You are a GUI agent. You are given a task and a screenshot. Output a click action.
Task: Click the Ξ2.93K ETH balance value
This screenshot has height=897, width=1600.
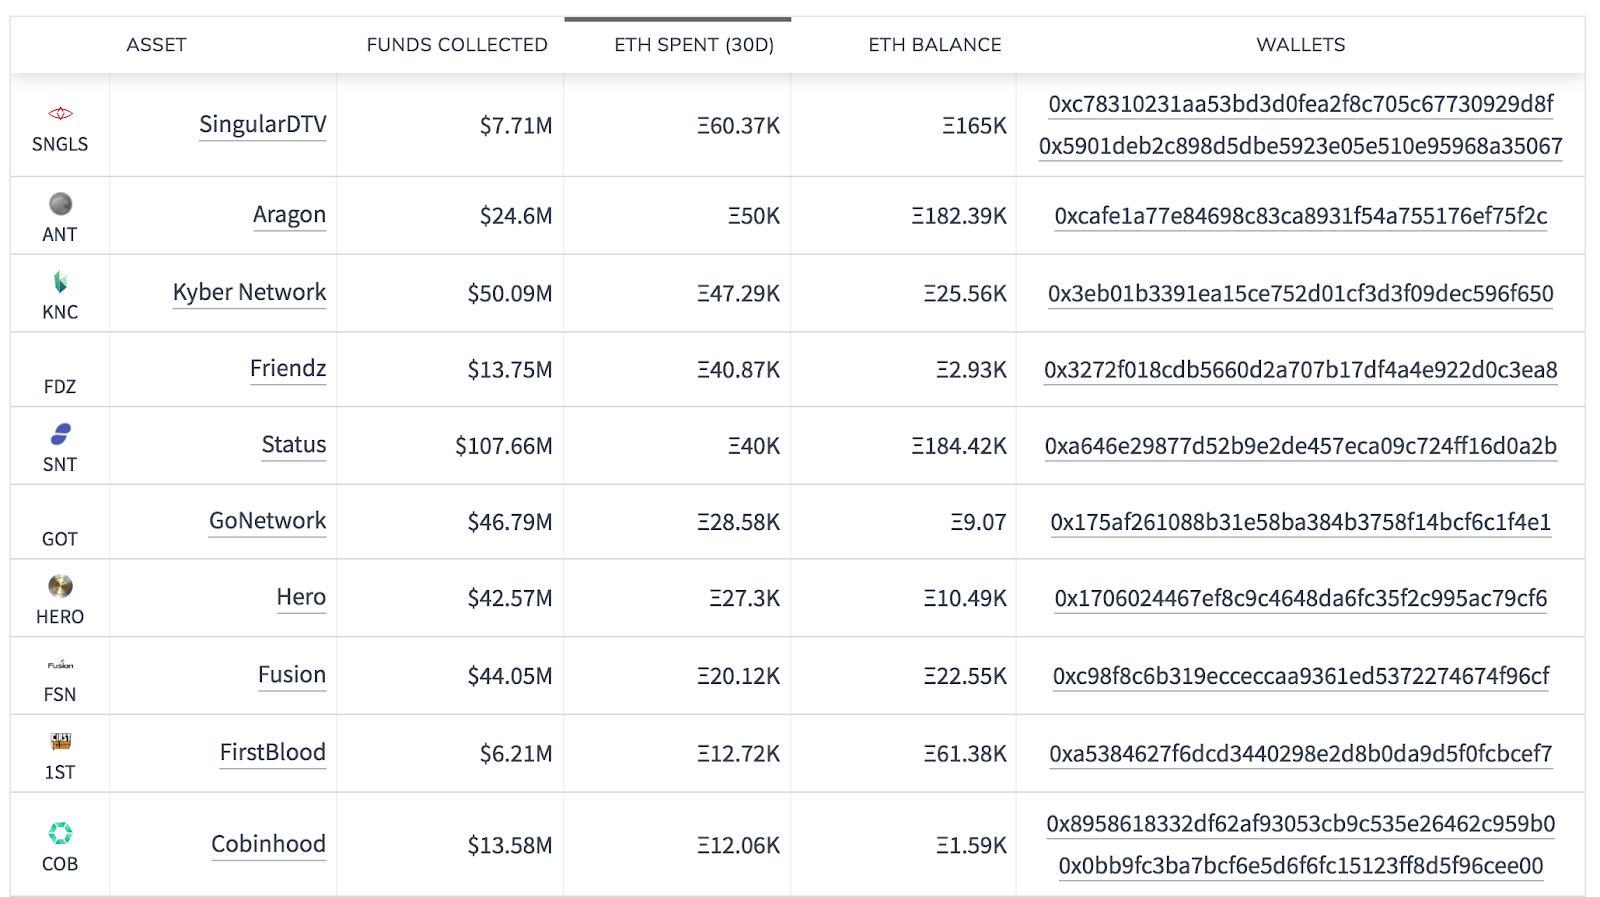[x=971, y=370]
